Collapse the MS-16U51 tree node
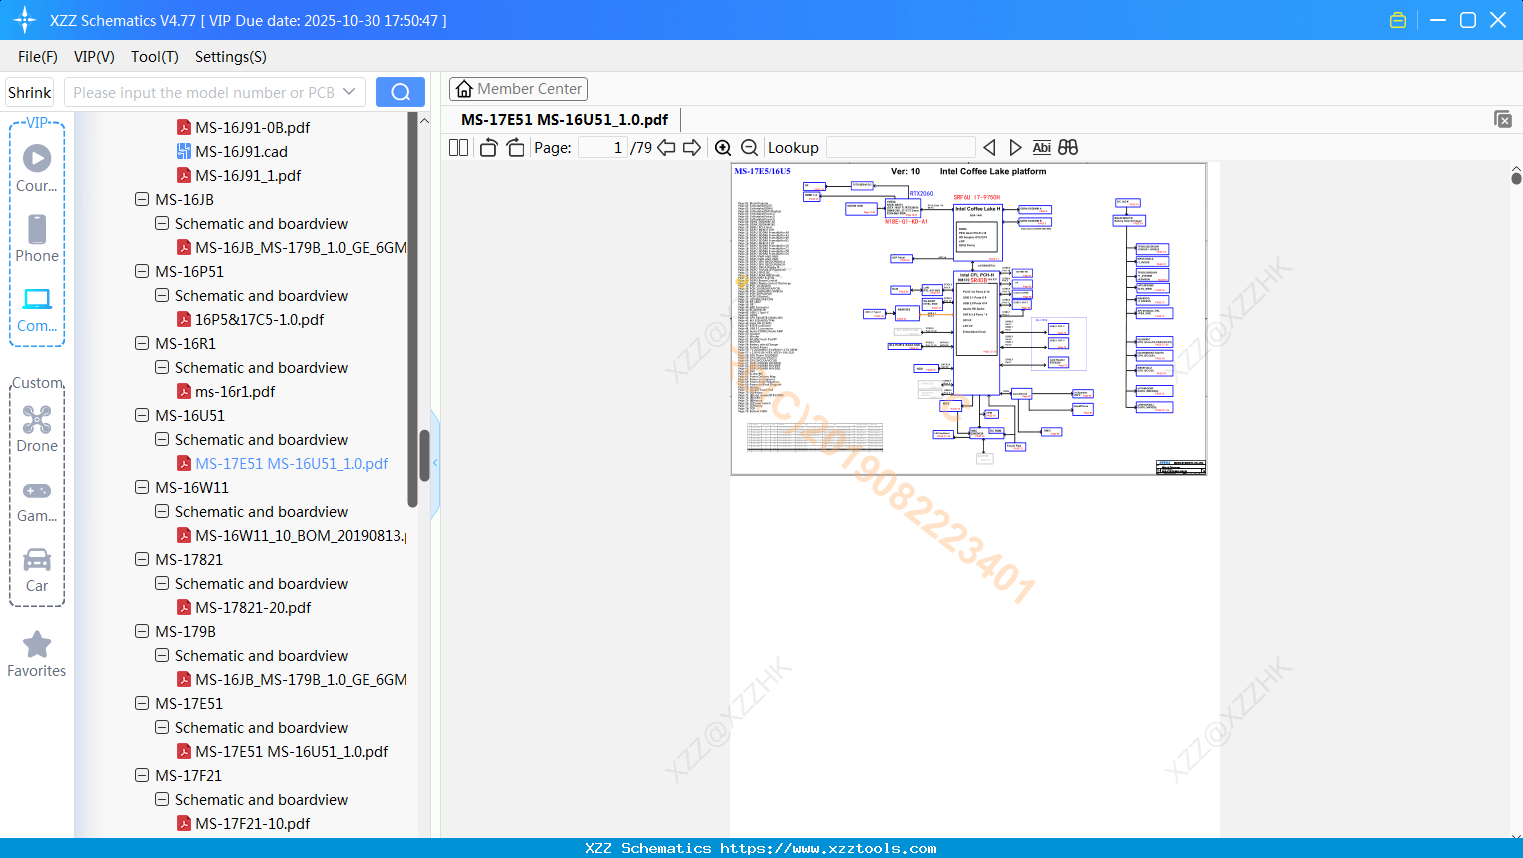The height and width of the screenshot is (858, 1523). coord(142,415)
